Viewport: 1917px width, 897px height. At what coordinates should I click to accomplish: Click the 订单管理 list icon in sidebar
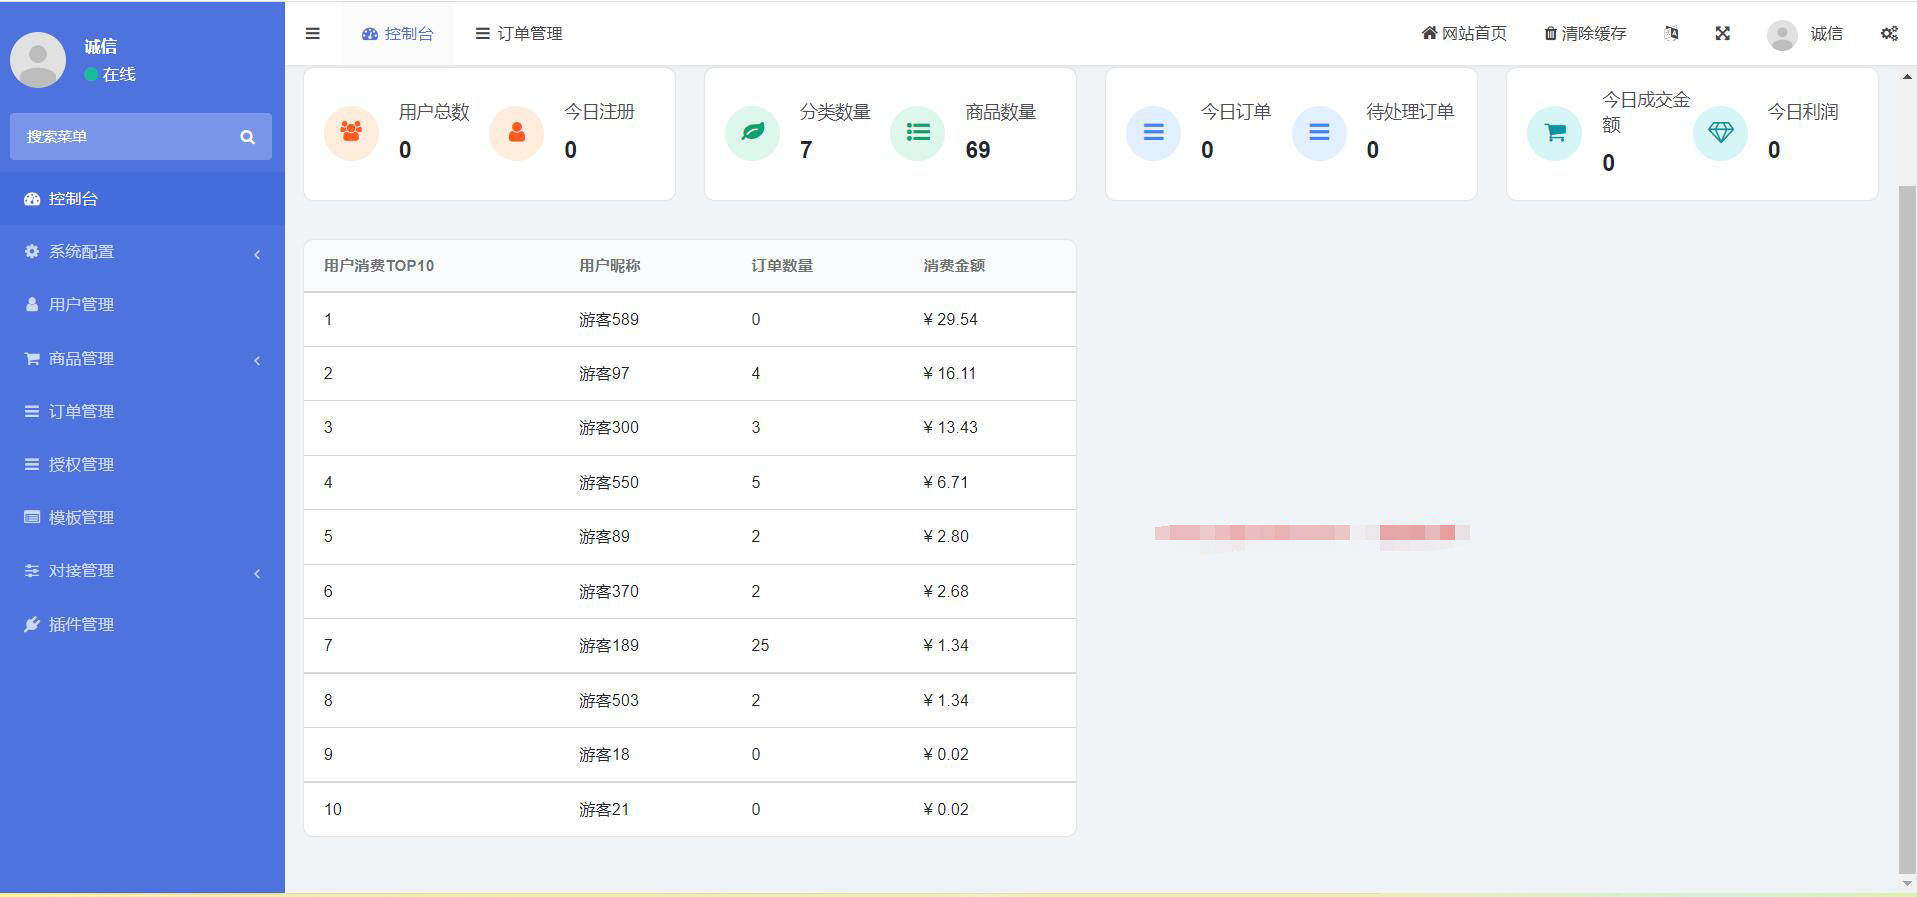[x=32, y=411]
